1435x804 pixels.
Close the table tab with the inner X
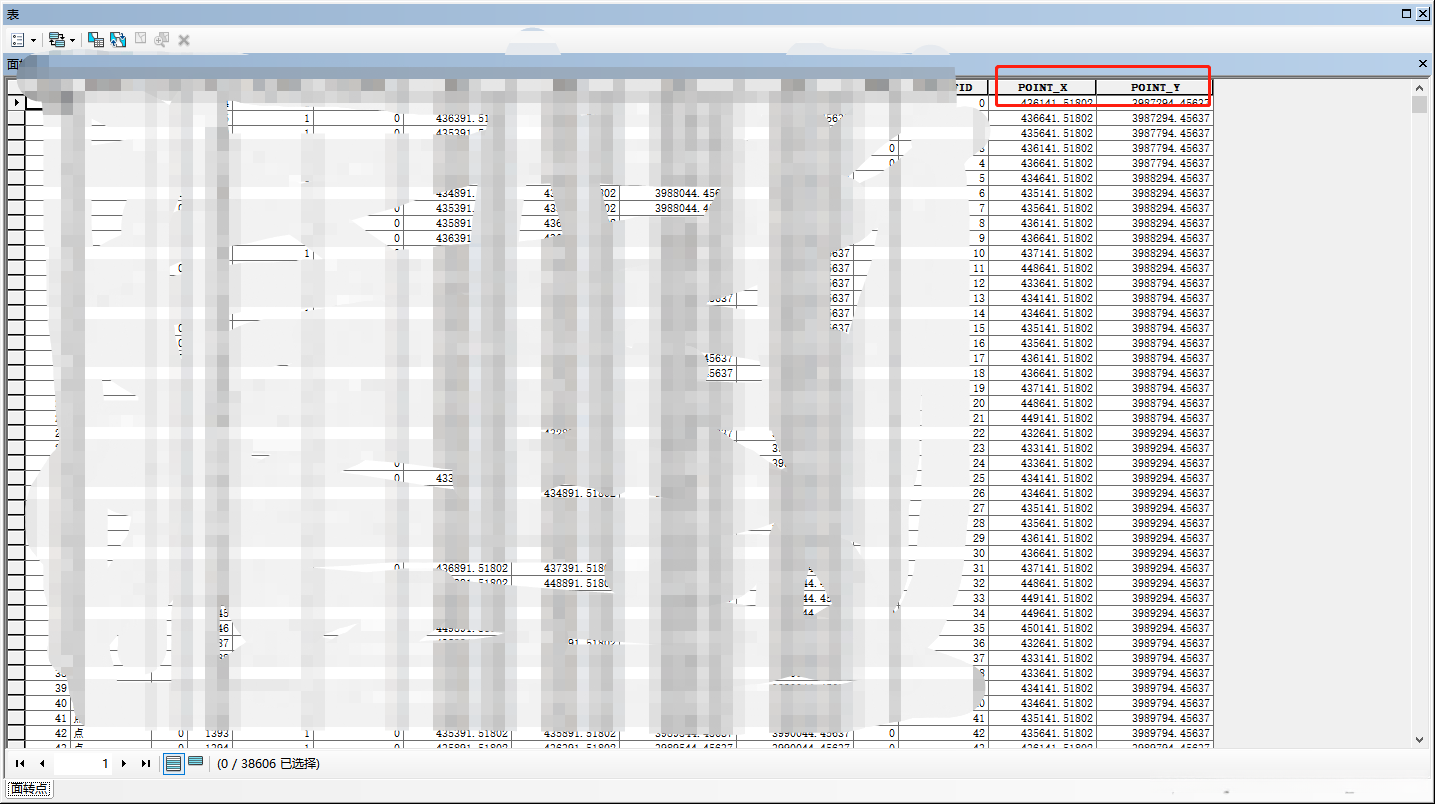point(1423,64)
